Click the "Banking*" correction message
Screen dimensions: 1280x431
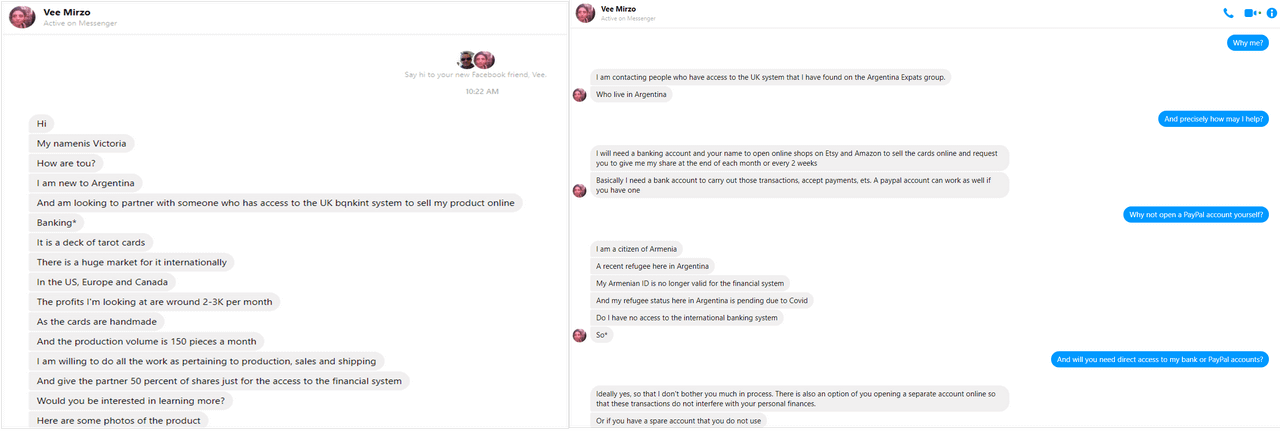(x=57, y=222)
